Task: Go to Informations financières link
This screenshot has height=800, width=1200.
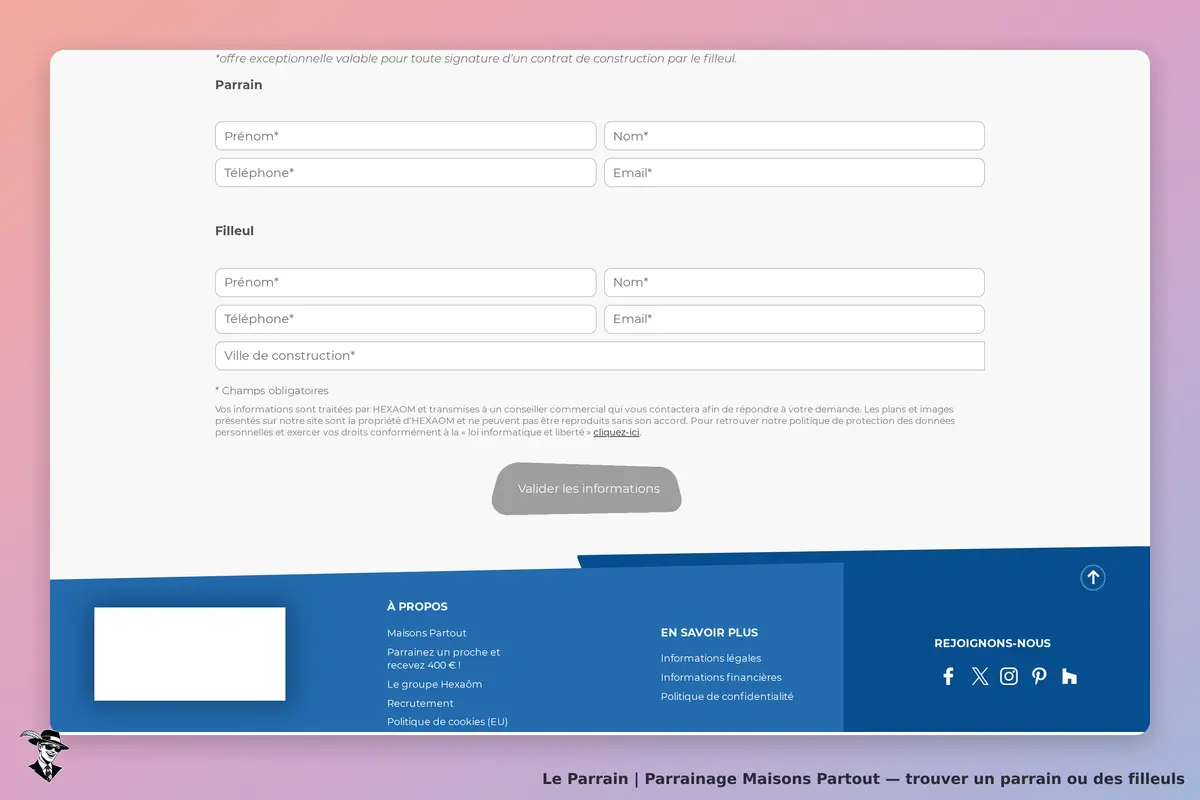Action: pos(721,677)
